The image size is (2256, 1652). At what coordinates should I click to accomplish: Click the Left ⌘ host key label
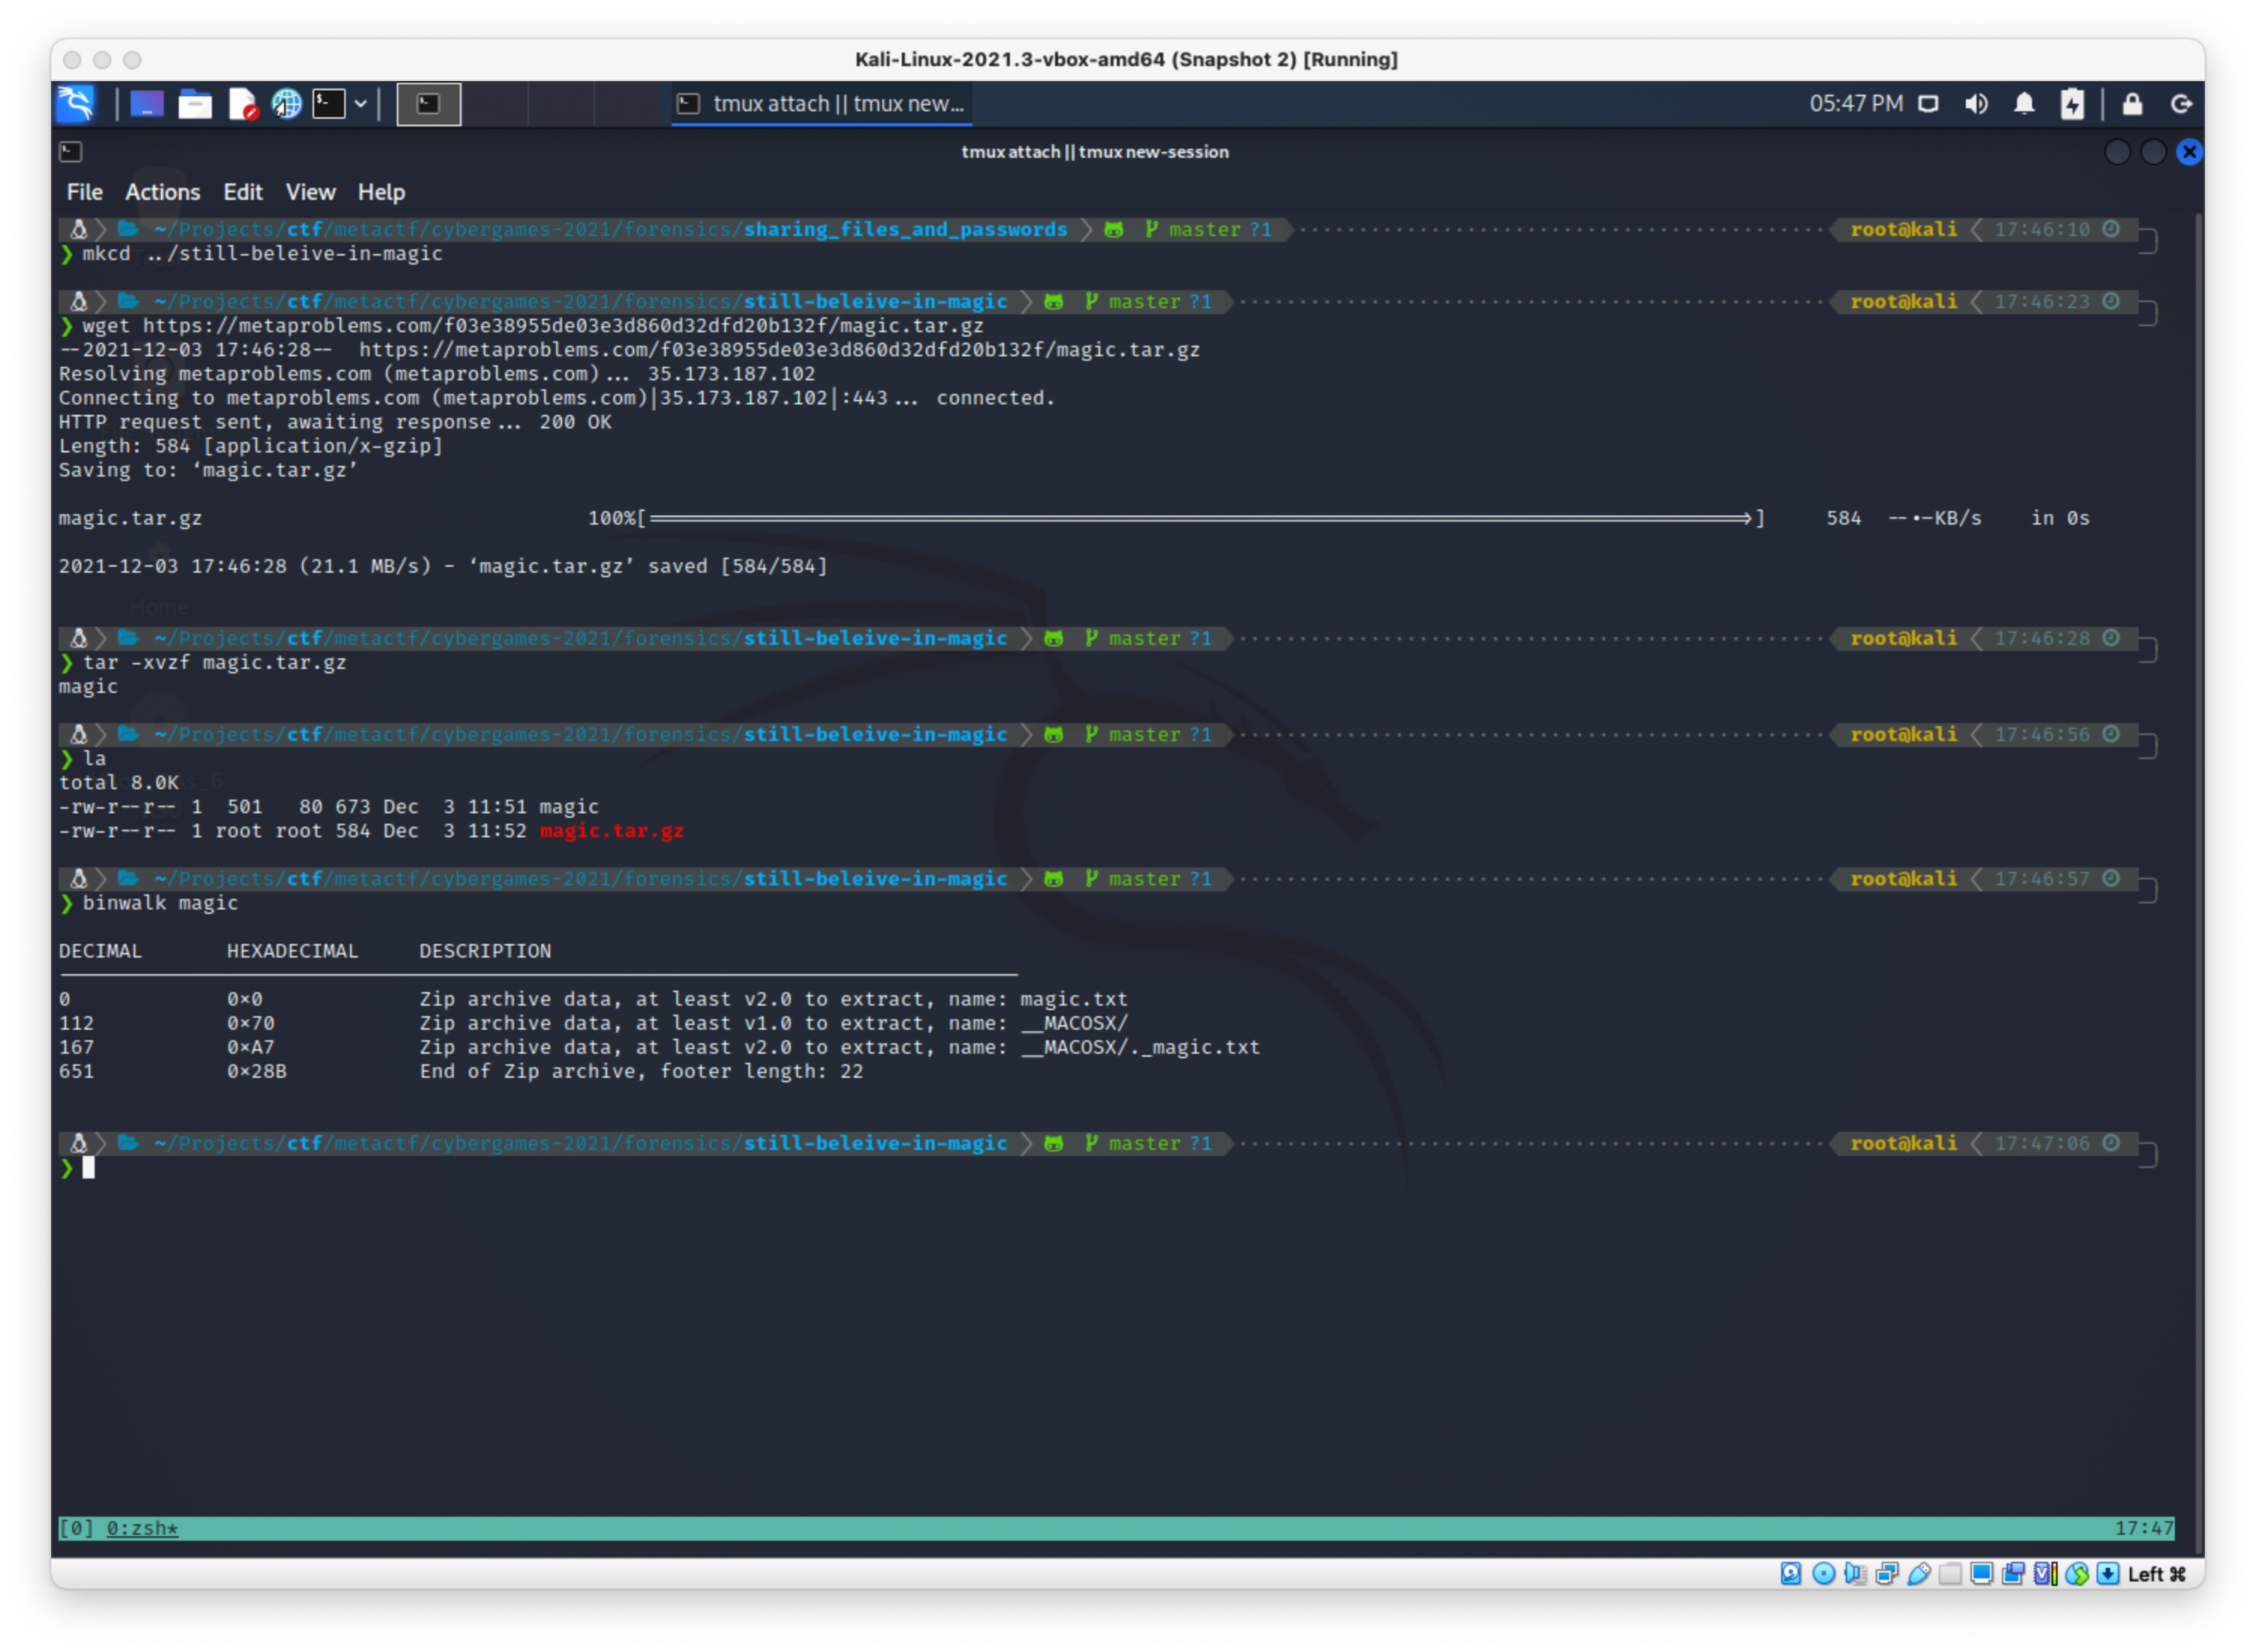coord(2157,1574)
